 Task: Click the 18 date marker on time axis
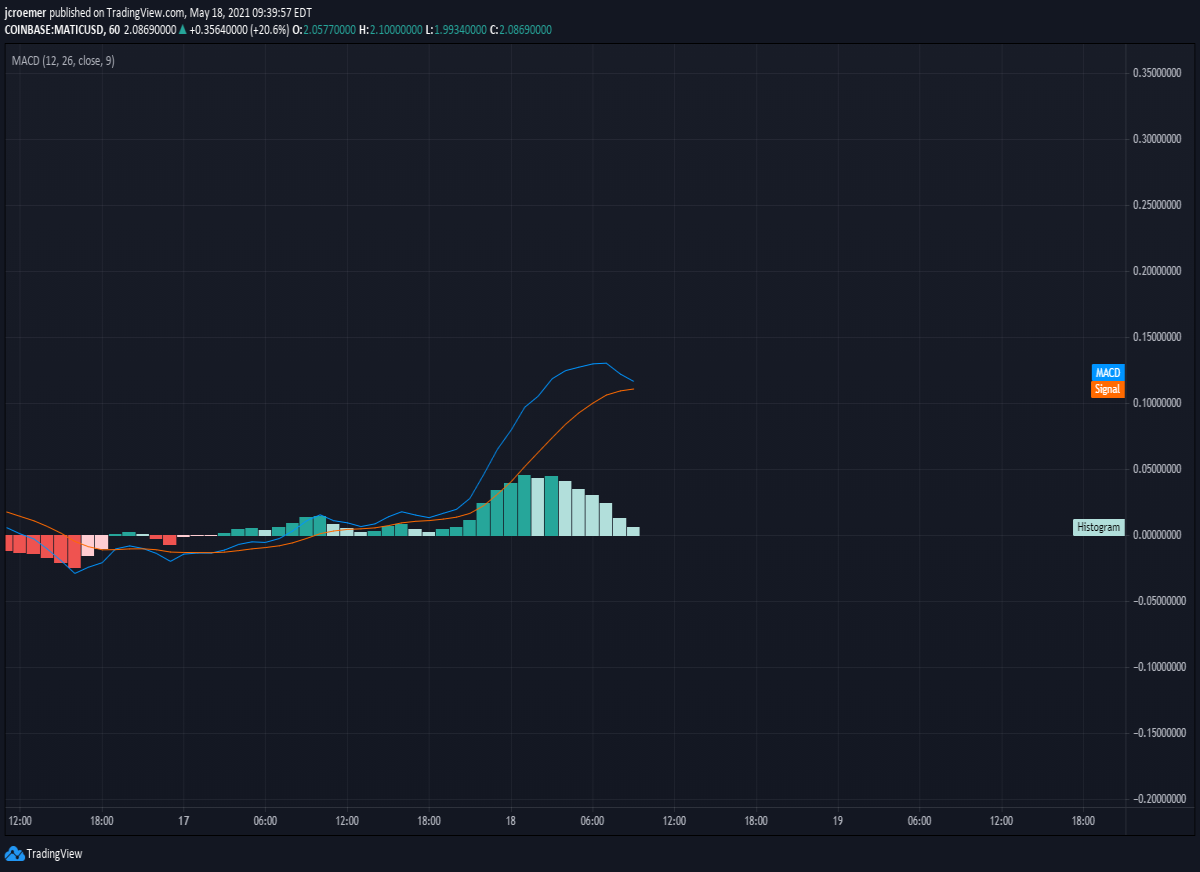pyautogui.click(x=510, y=821)
